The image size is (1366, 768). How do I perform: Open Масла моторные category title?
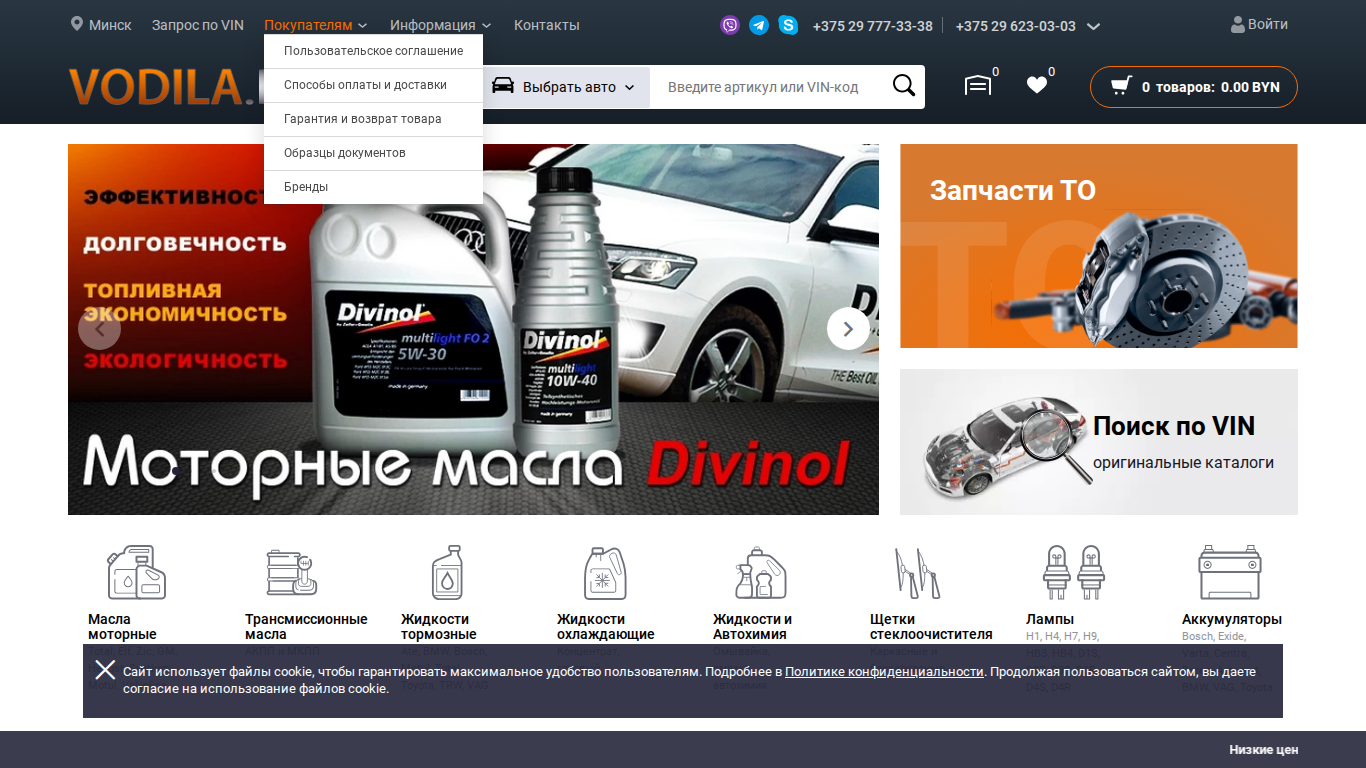click(x=122, y=627)
